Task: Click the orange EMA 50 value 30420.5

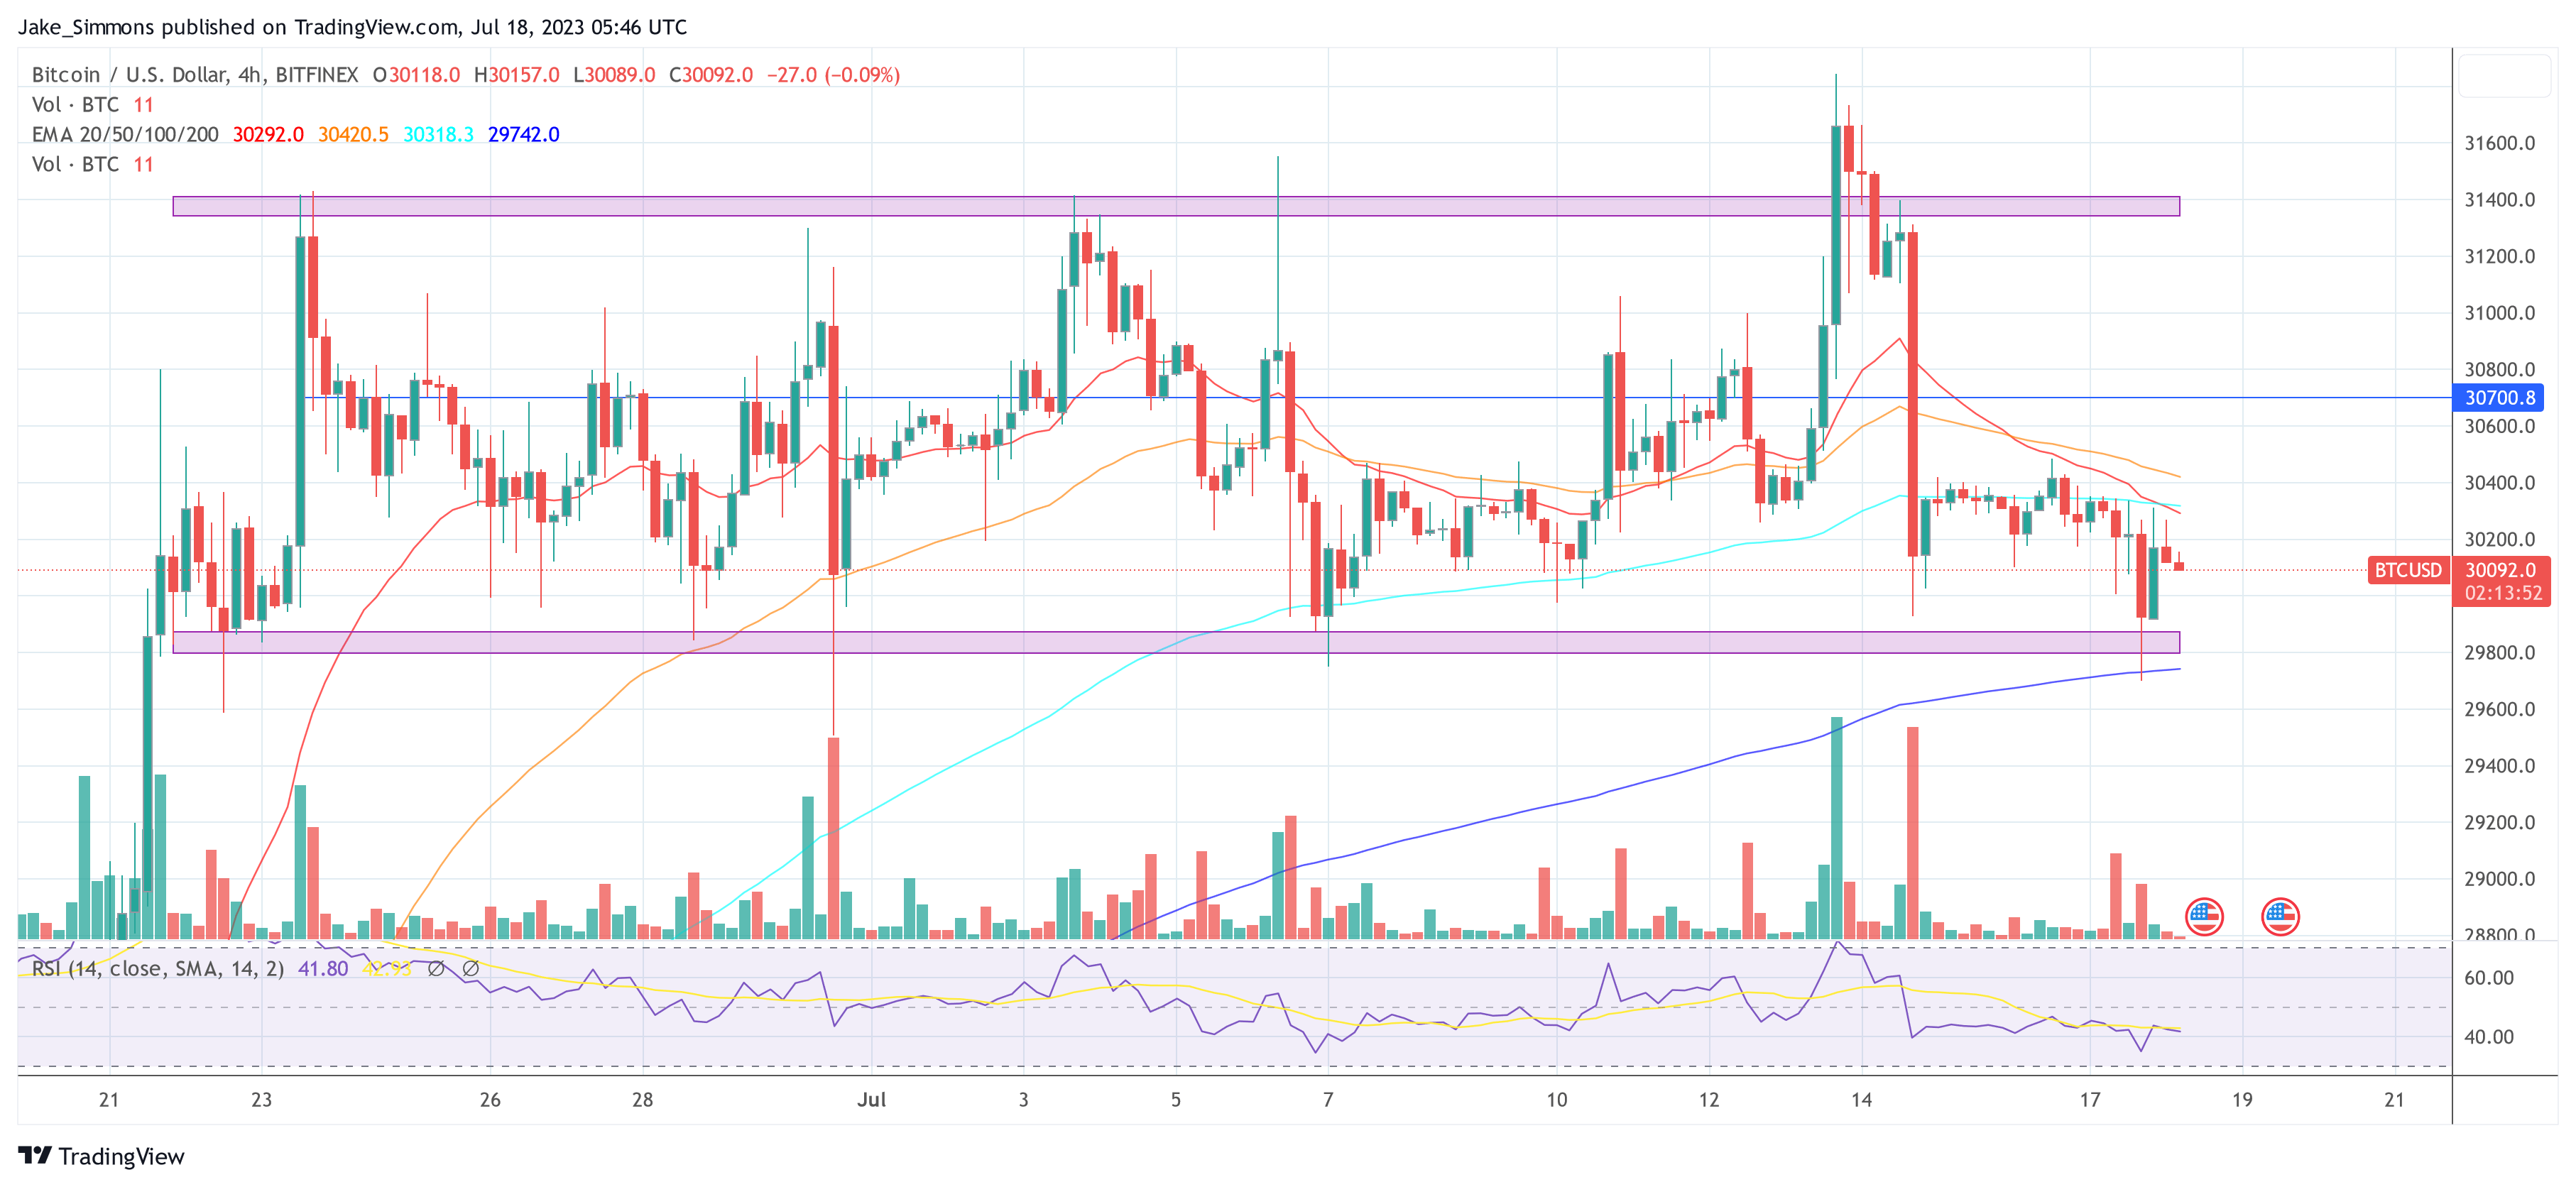Action: pyautogui.click(x=353, y=134)
